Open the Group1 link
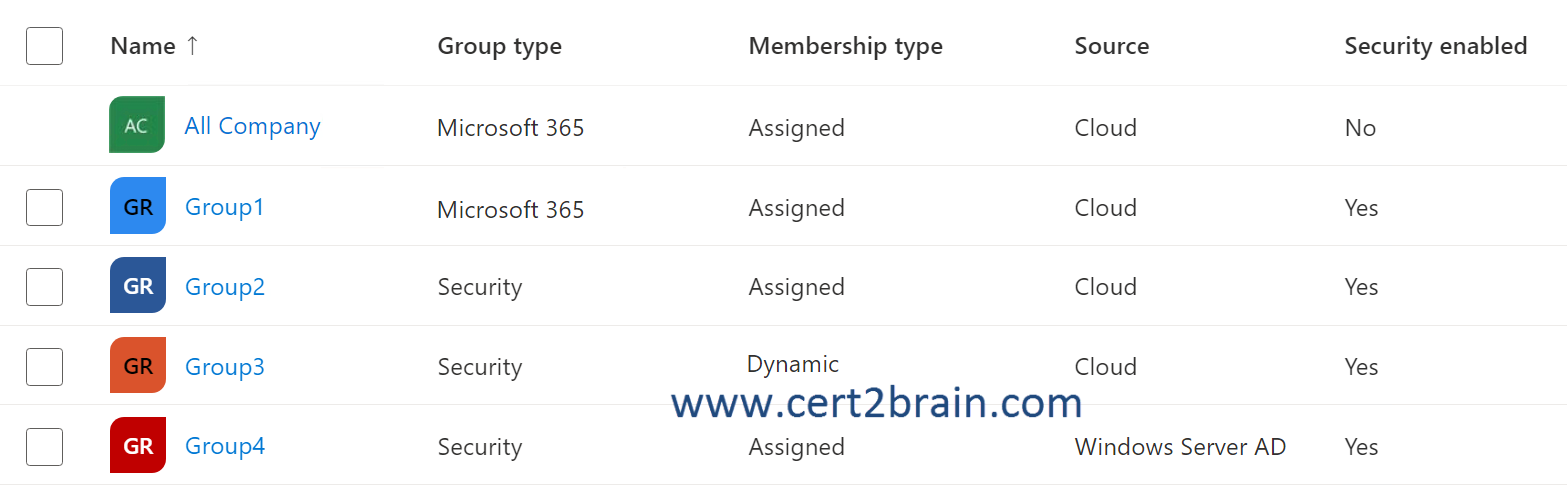This screenshot has width=1567, height=492. pos(224,207)
